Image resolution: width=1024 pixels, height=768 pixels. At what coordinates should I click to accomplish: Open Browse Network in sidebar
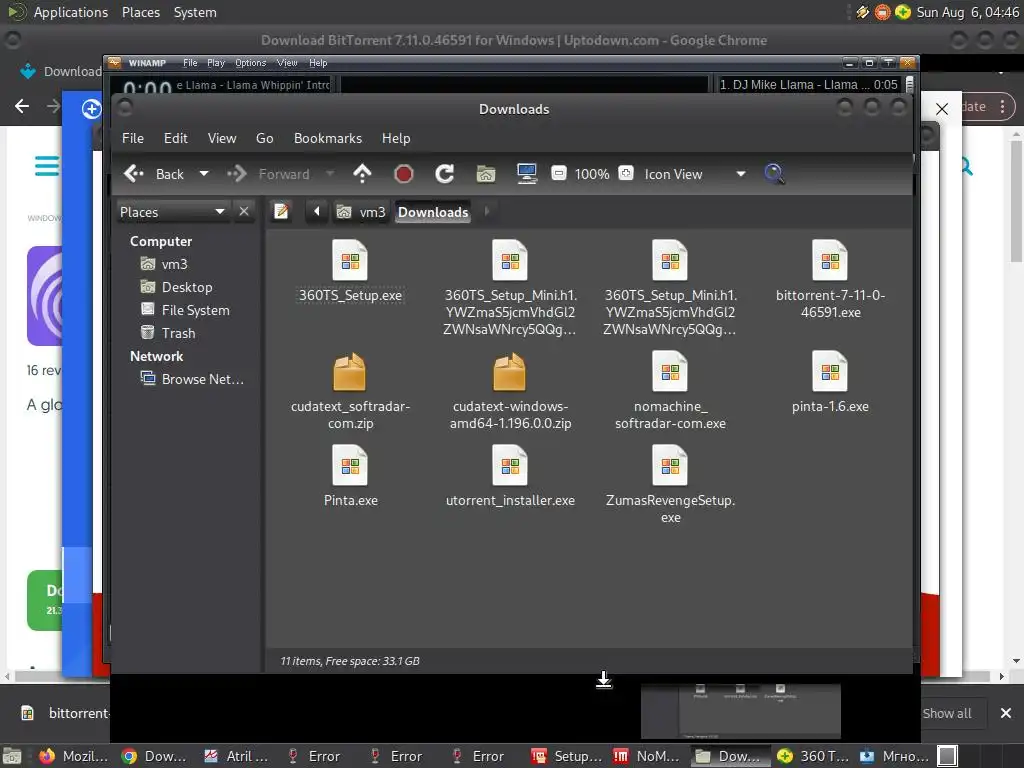(193, 379)
